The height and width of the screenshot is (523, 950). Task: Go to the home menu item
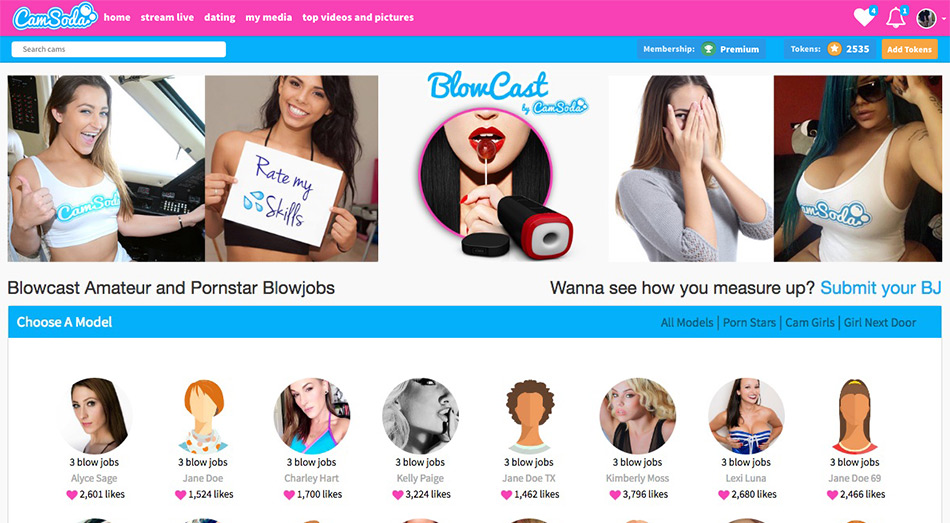pyautogui.click(x=117, y=18)
